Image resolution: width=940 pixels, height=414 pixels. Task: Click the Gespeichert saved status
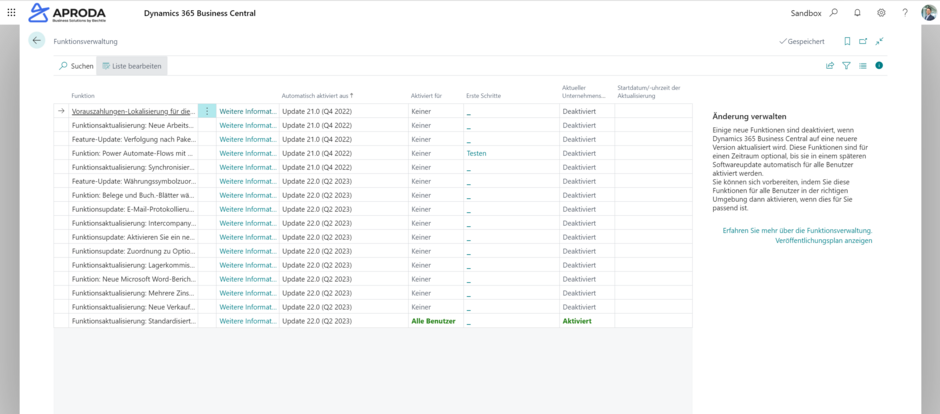[x=802, y=41]
